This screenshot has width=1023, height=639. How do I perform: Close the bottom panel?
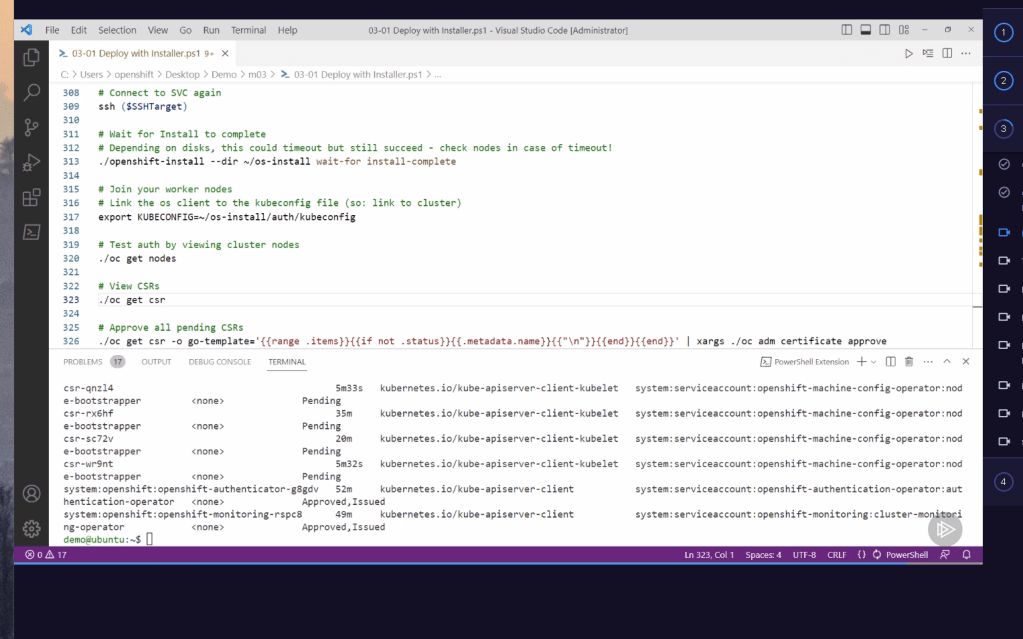point(966,362)
